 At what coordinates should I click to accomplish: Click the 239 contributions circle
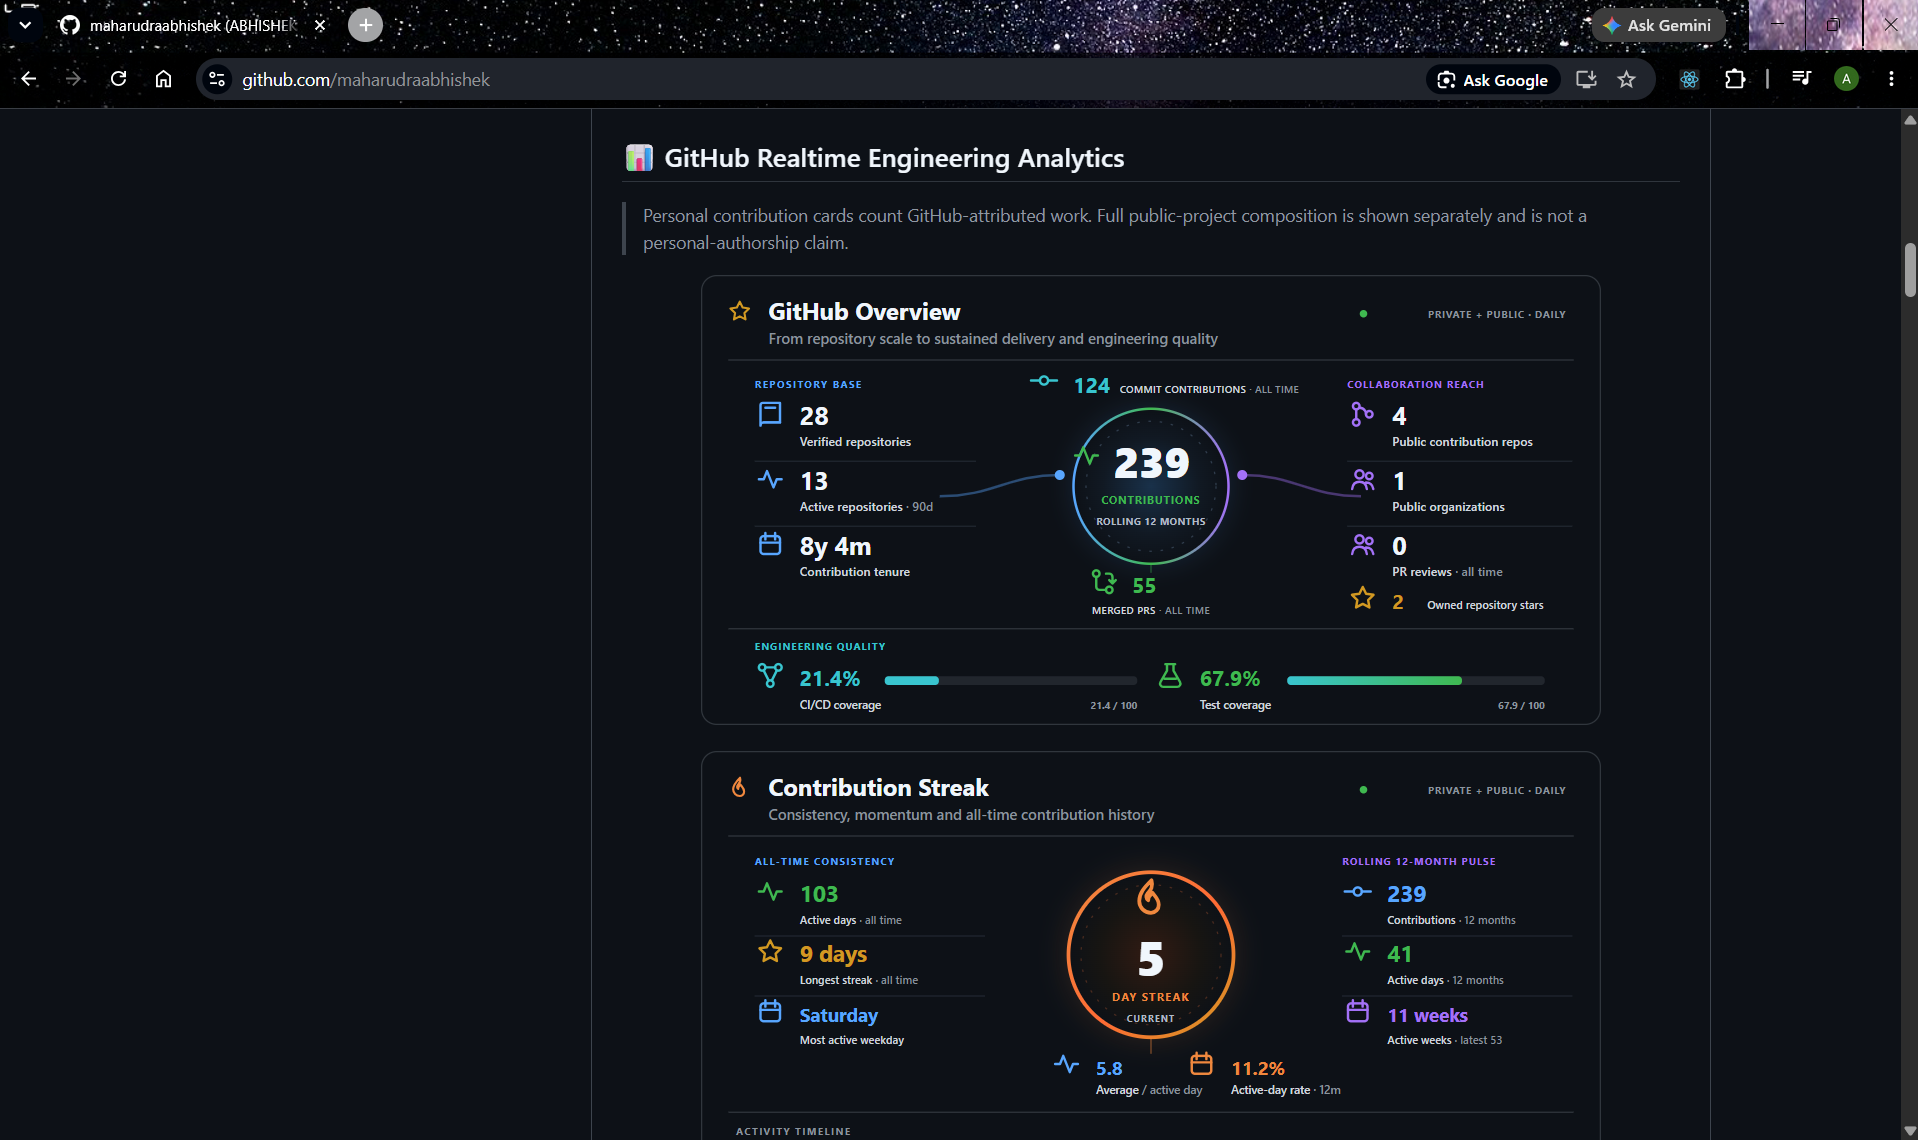[1151, 487]
